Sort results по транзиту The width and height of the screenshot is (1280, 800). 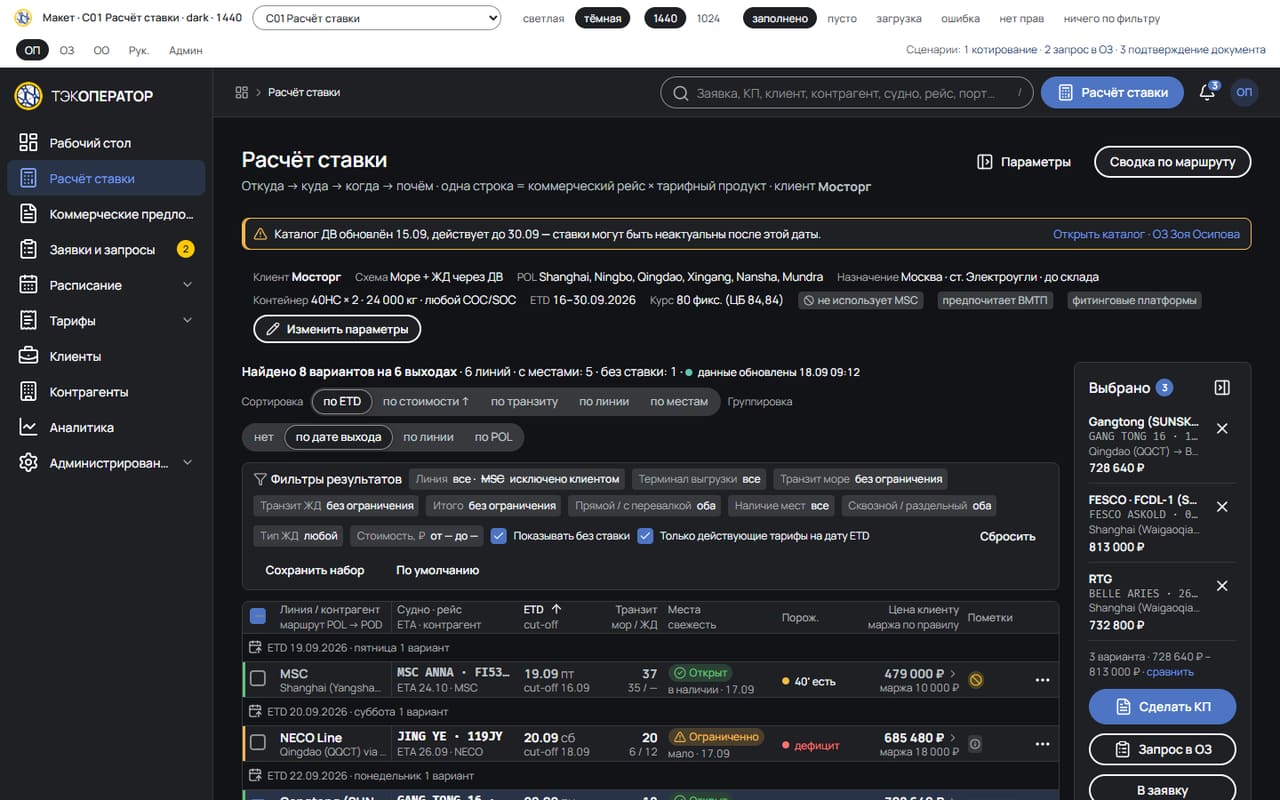click(x=524, y=401)
